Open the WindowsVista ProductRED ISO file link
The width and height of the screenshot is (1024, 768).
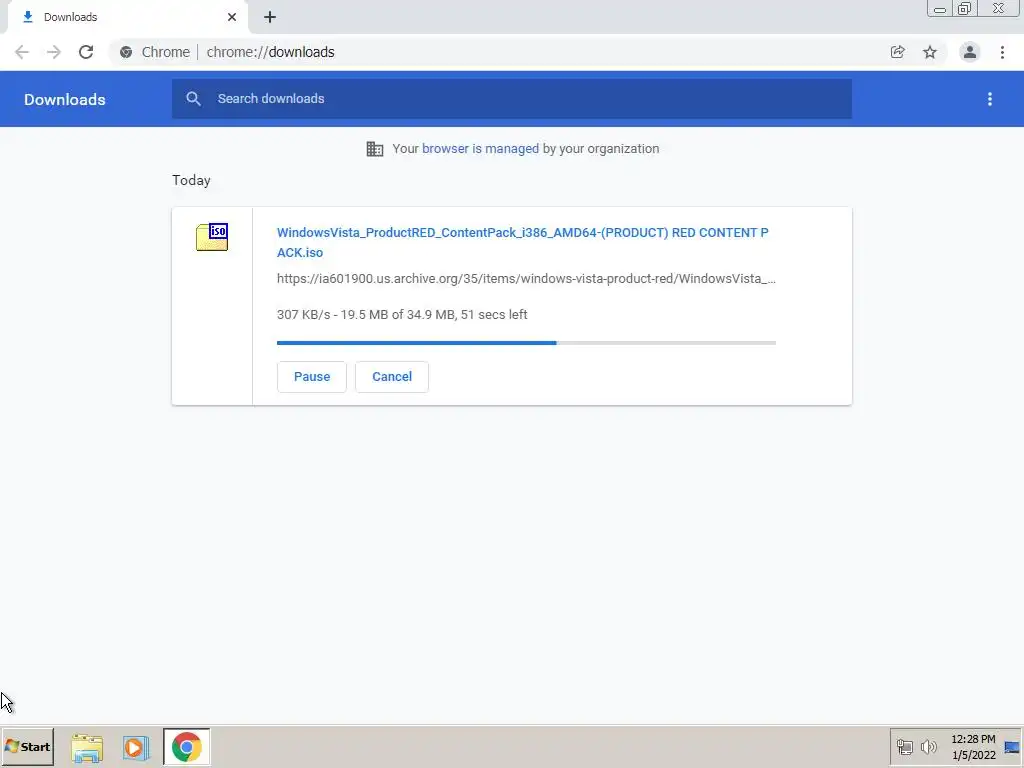click(x=522, y=242)
